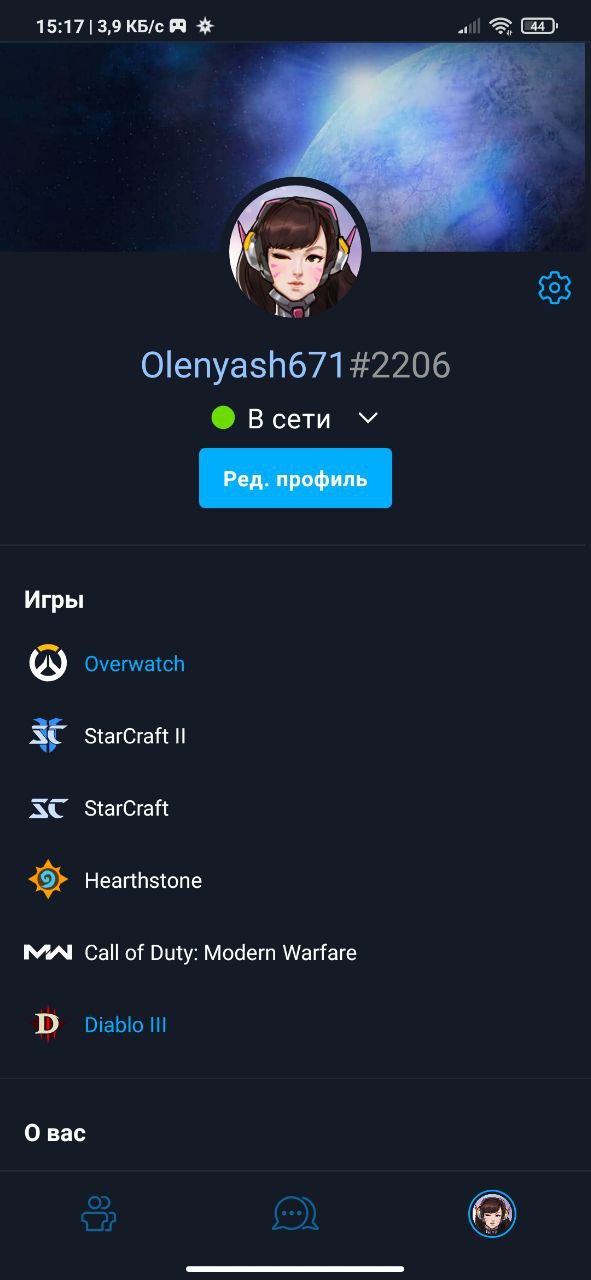Tap the Hearthstone logo icon
Viewport: 591px width, 1280px height.
coord(48,880)
